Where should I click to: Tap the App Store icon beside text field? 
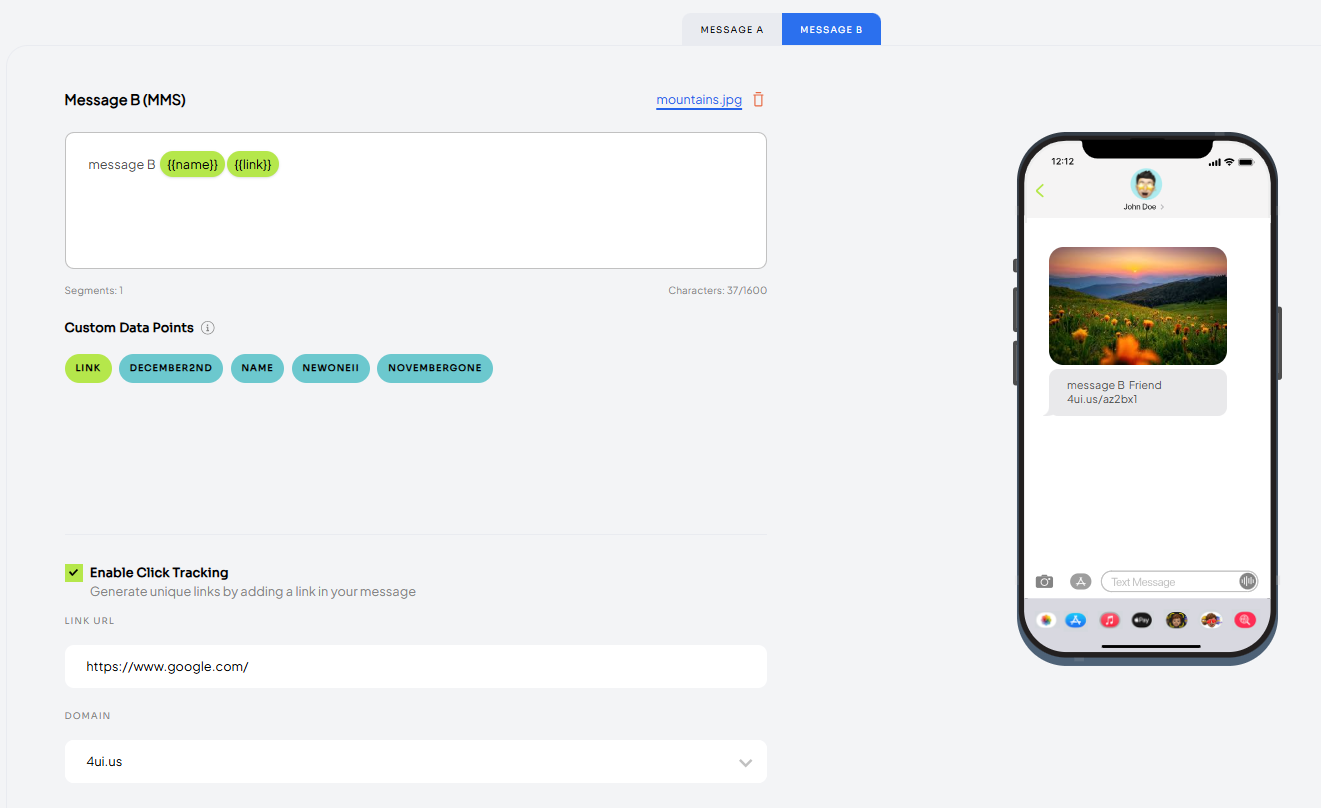[1080, 581]
